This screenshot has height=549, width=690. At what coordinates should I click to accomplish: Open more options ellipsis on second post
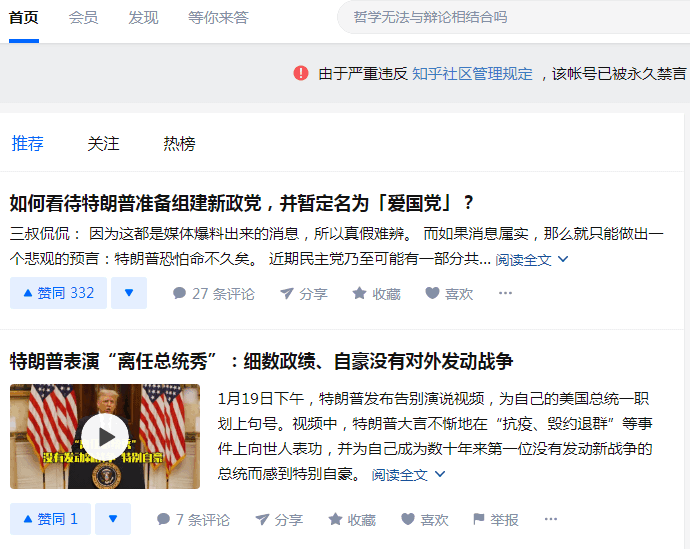coord(551,519)
